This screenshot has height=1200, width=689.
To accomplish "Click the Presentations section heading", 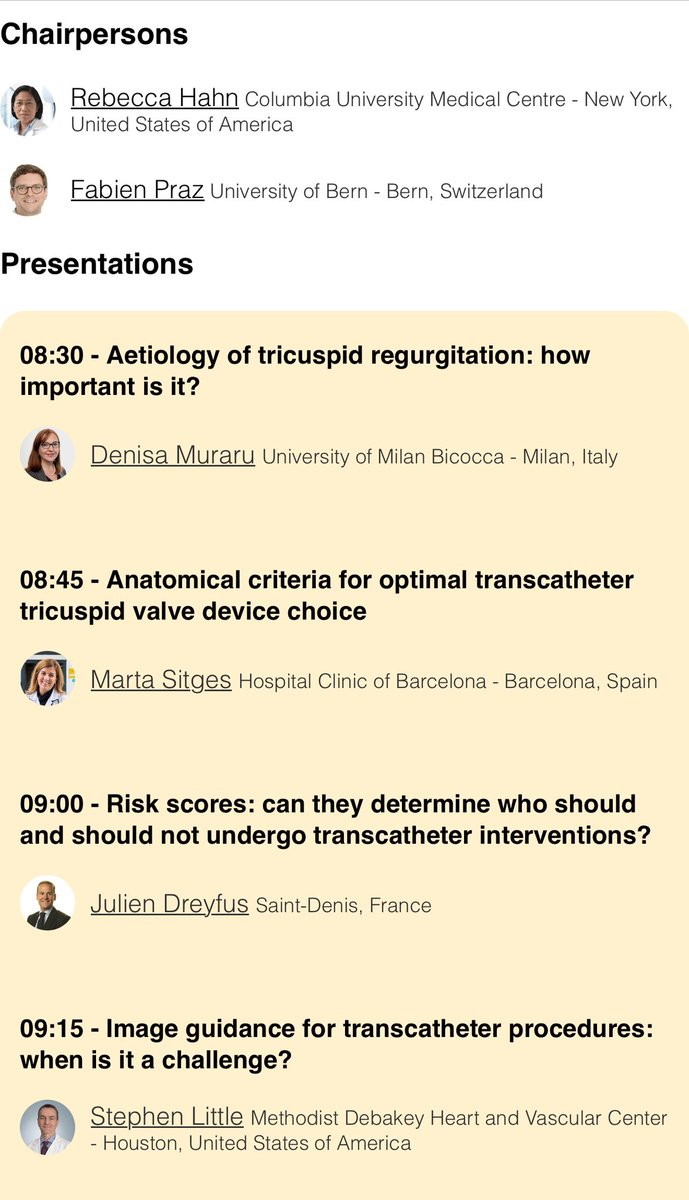I will [x=97, y=264].
